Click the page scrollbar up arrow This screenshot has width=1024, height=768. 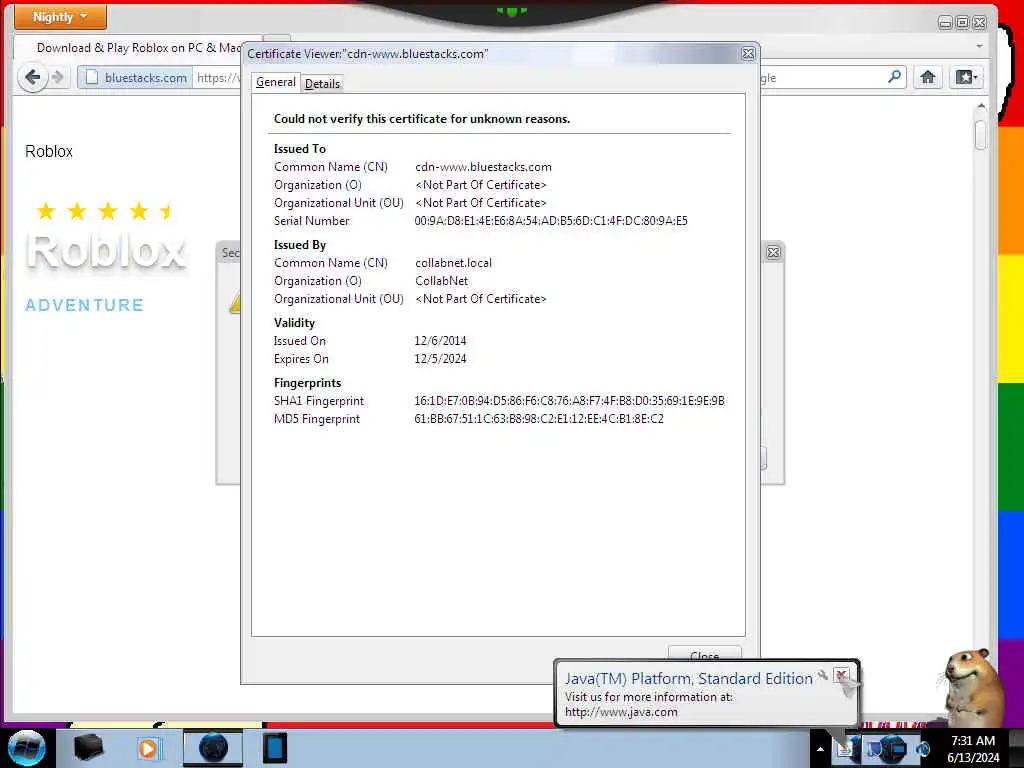pos(980,106)
